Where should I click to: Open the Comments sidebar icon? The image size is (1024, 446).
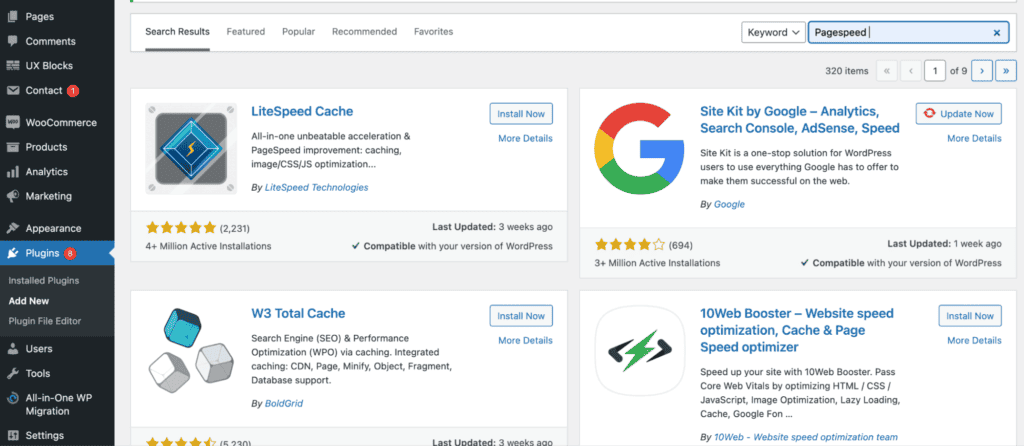point(12,41)
